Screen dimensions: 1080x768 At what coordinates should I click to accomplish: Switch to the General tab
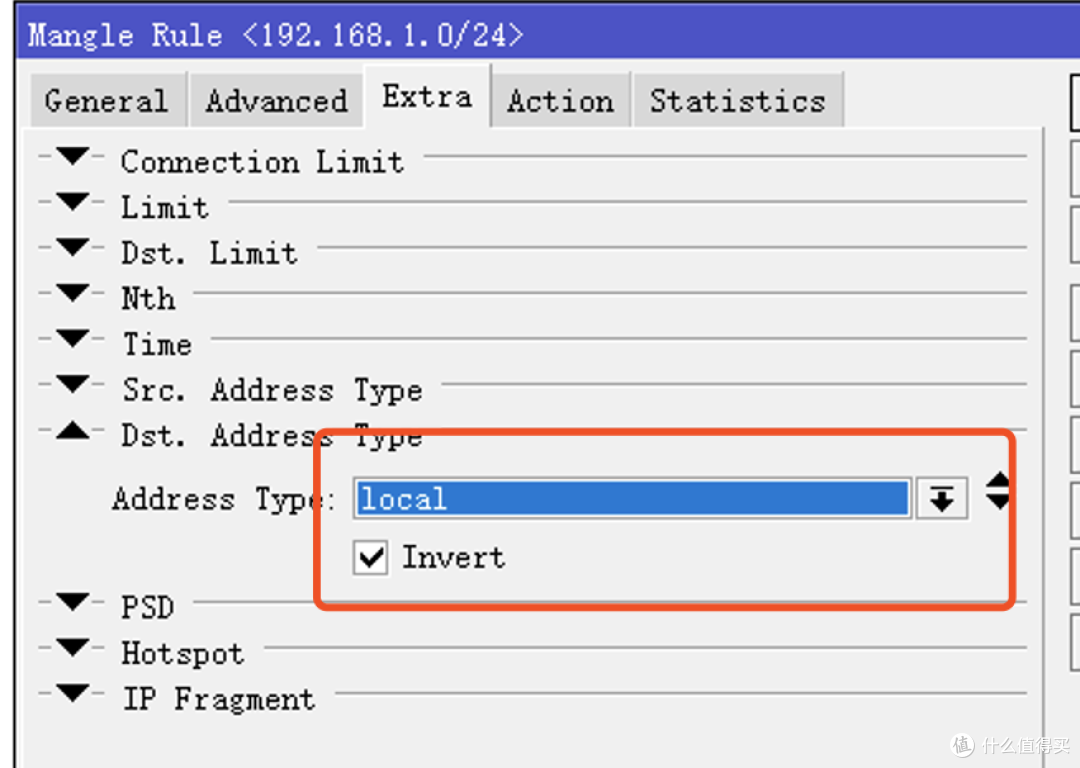(105, 101)
